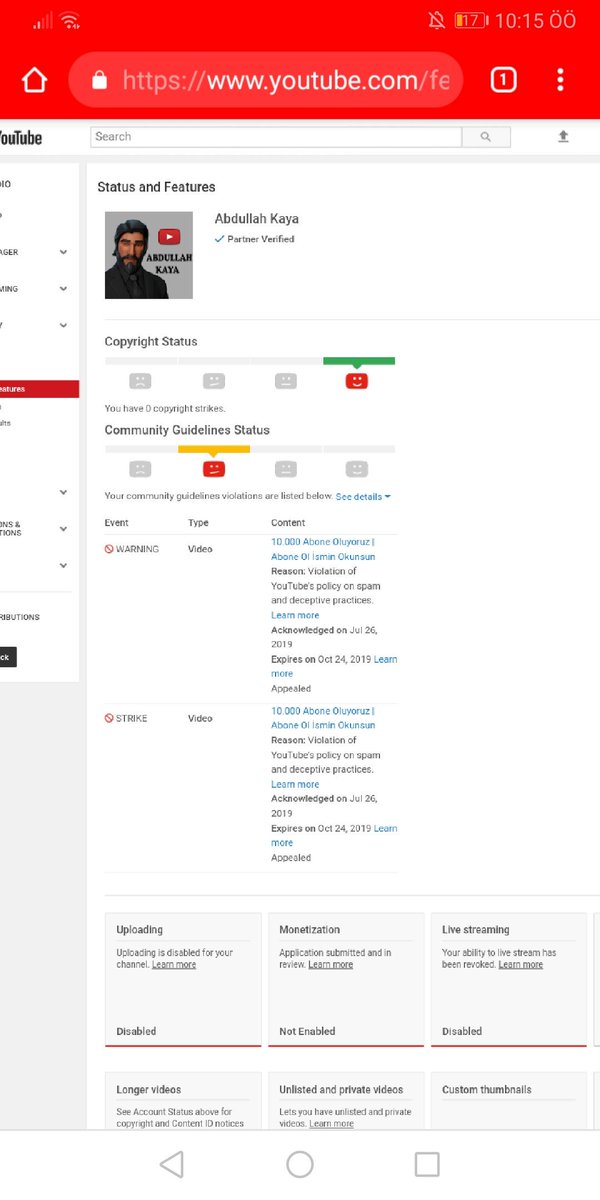The height and width of the screenshot is (1200, 600).
Task: Click 'You have 0 copyright strikes.' text
Action: tap(165, 408)
